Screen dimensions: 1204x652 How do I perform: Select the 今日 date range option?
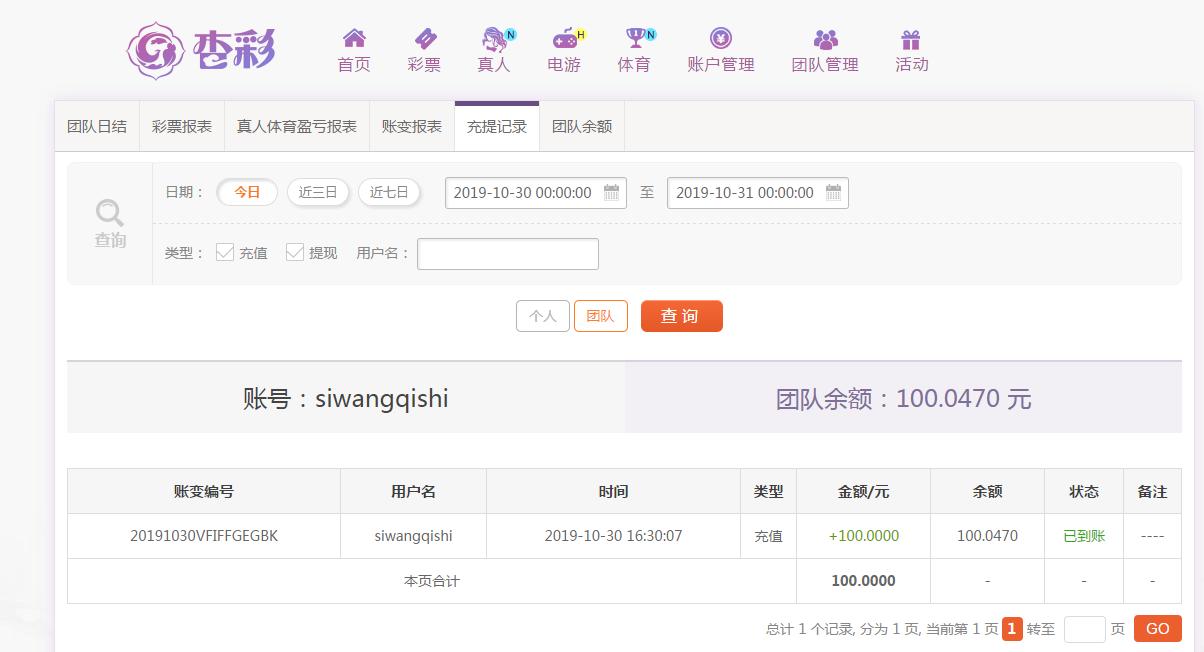(247, 192)
